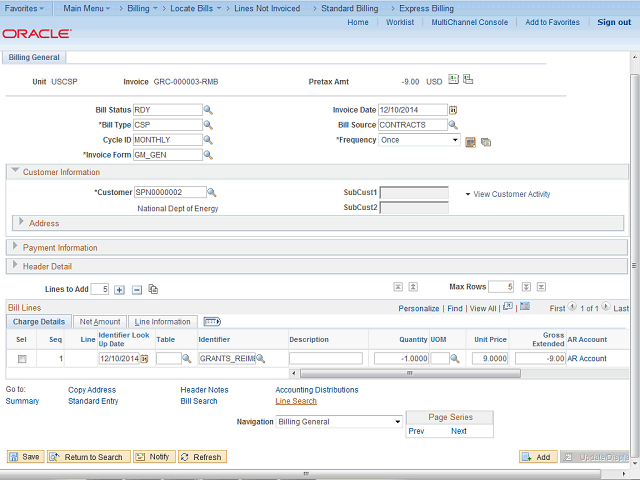Click the minus icon next to Lines to Add
Screen dimensions: 640x480
pyautogui.click(x=137, y=289)
